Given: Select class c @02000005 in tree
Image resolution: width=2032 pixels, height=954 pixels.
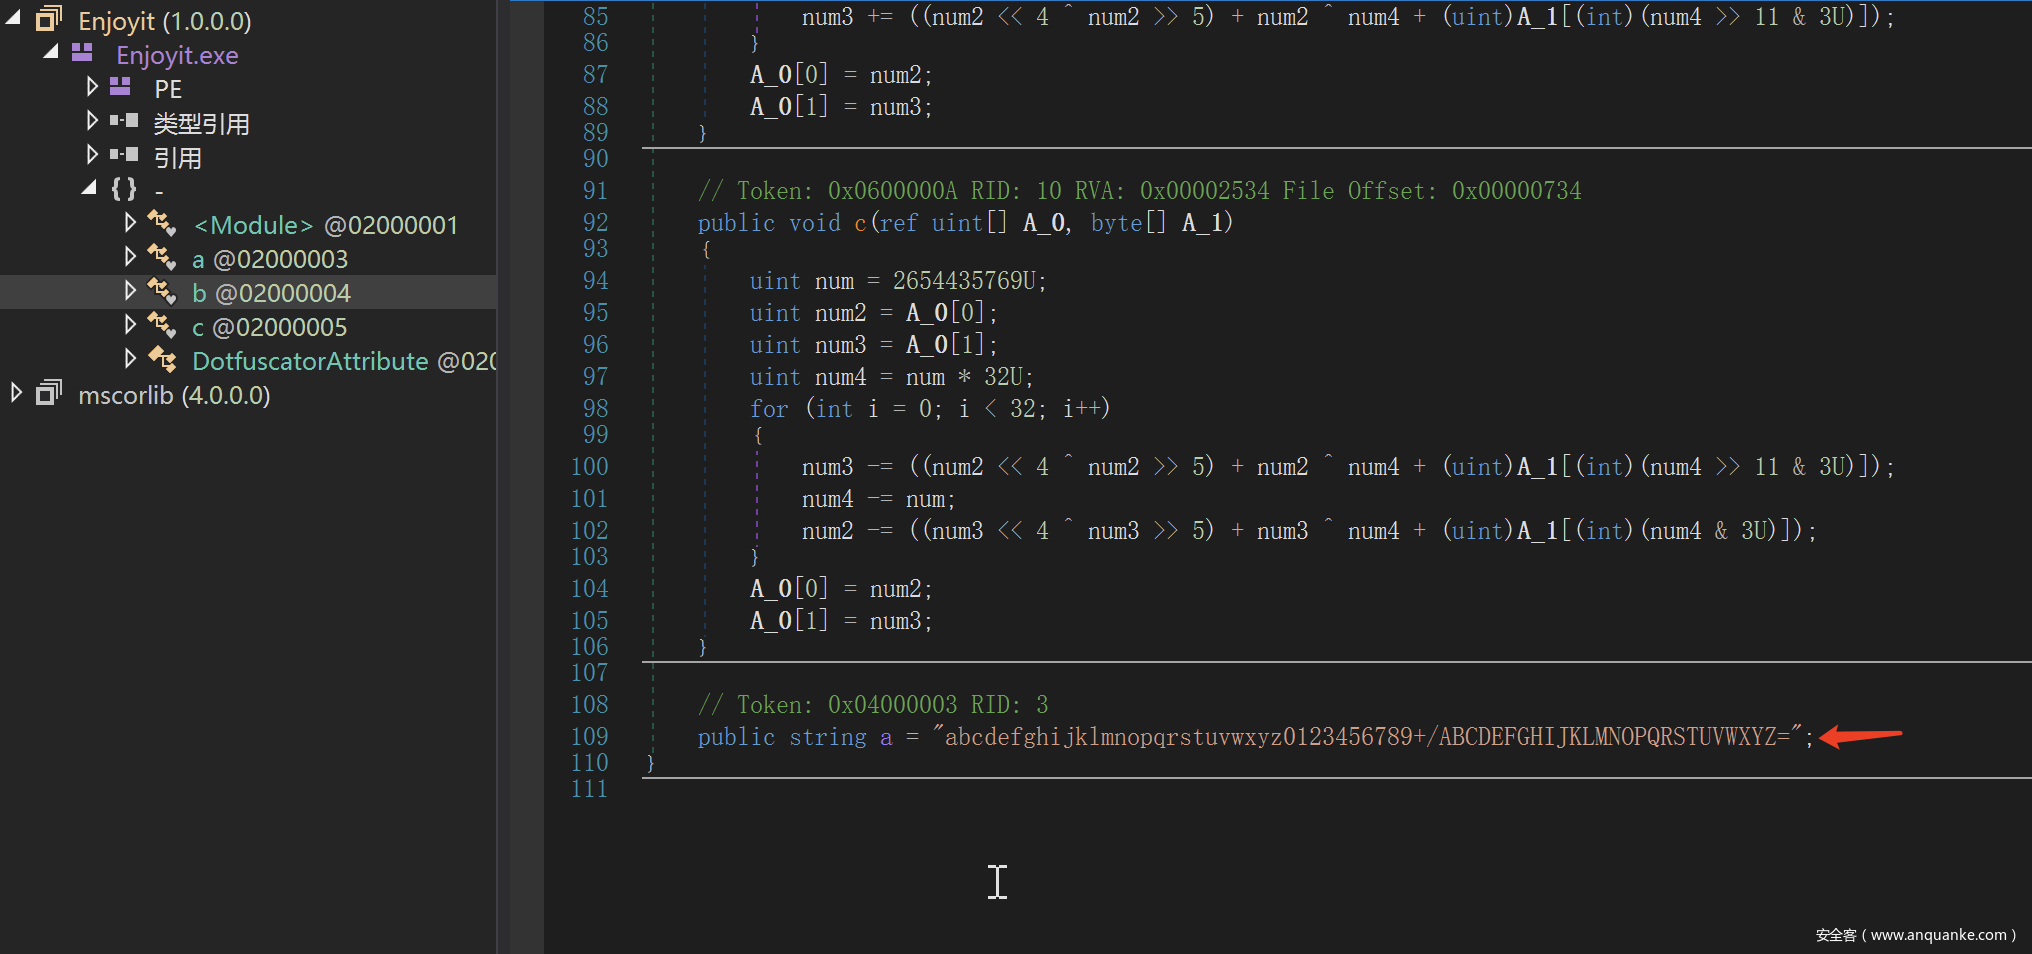Looking at the screenshot, I should 270,327.
